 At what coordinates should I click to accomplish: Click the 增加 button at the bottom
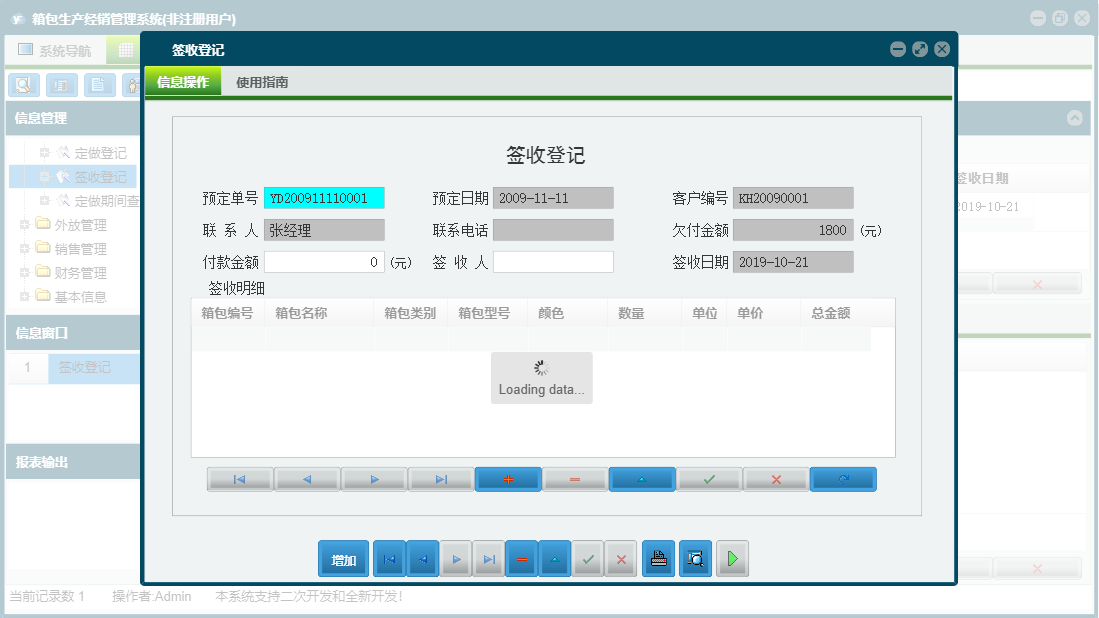343,558
